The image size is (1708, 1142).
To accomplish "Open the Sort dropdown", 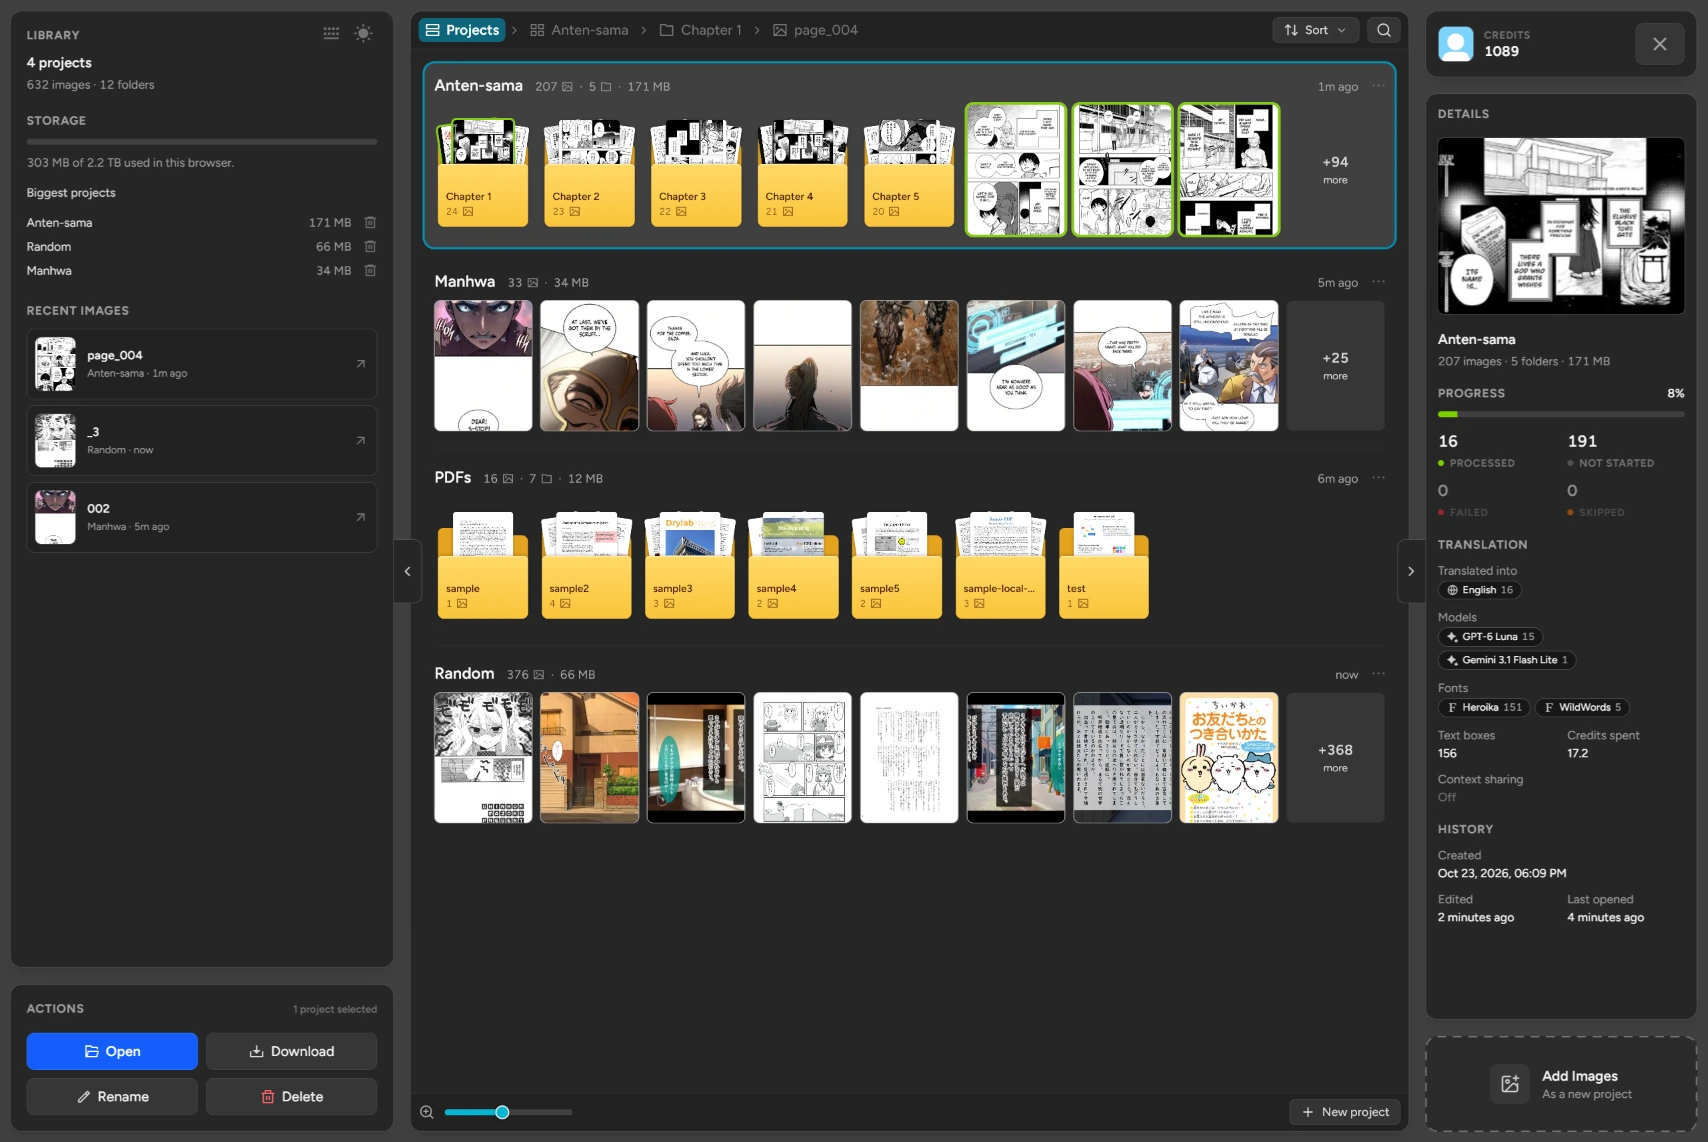I will [1315, 30].
